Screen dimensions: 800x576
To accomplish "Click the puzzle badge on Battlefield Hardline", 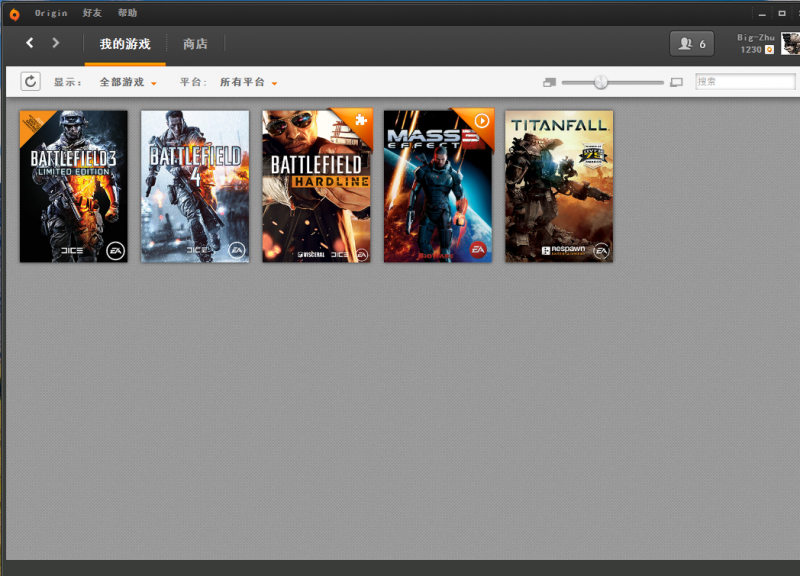I will pos(361,120).
